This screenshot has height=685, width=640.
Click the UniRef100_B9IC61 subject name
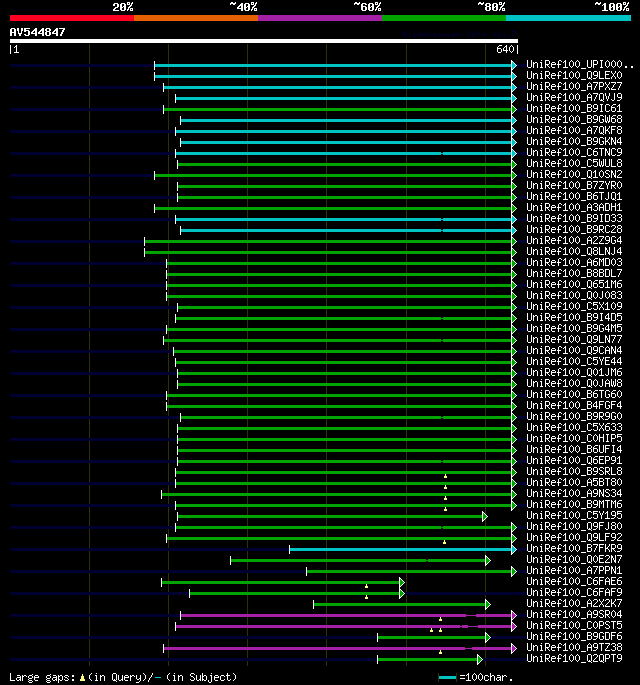click(574, 108)
